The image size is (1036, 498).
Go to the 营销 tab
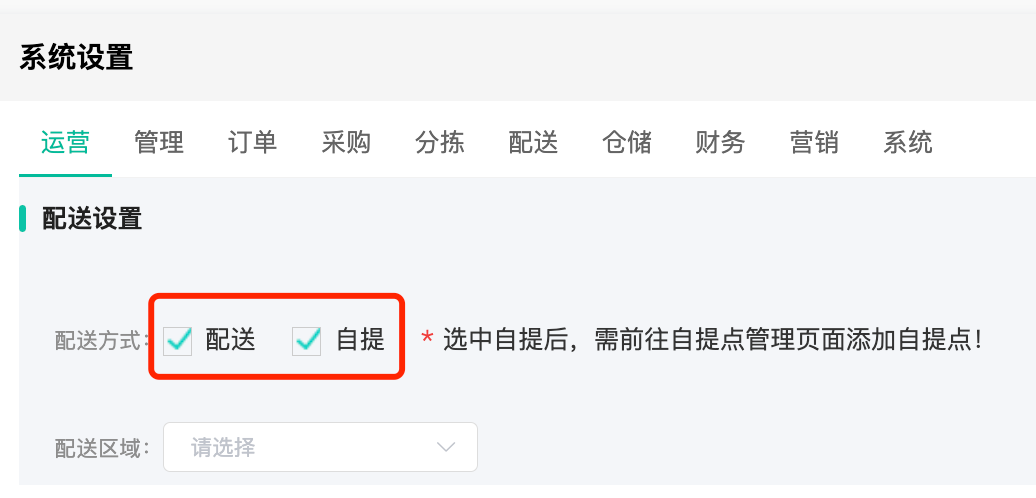tap(814, 142)
